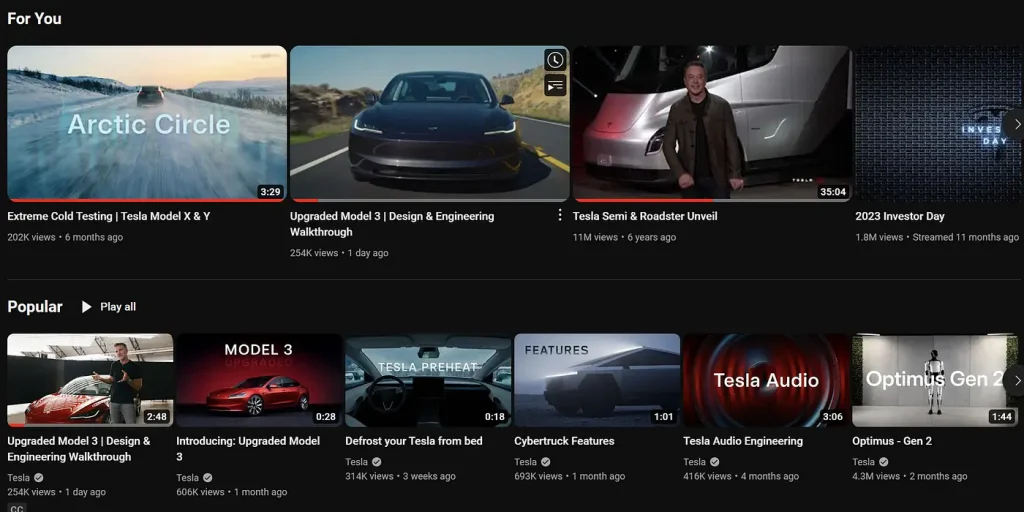Screen dimensions: 1024x512
Task: Click title Extreme Cold Testing | Tesla Model X & Y
Action: coord(108,216)
